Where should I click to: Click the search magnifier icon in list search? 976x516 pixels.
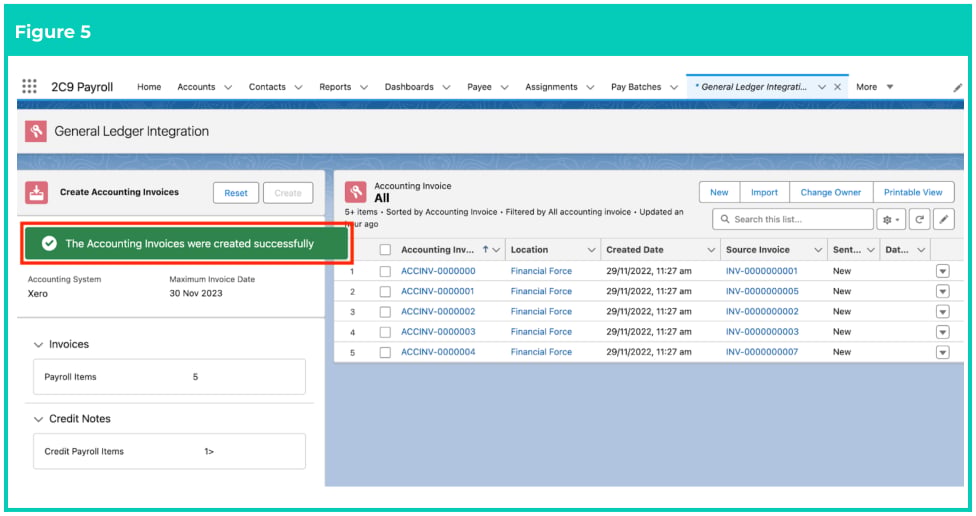(725, 219)
